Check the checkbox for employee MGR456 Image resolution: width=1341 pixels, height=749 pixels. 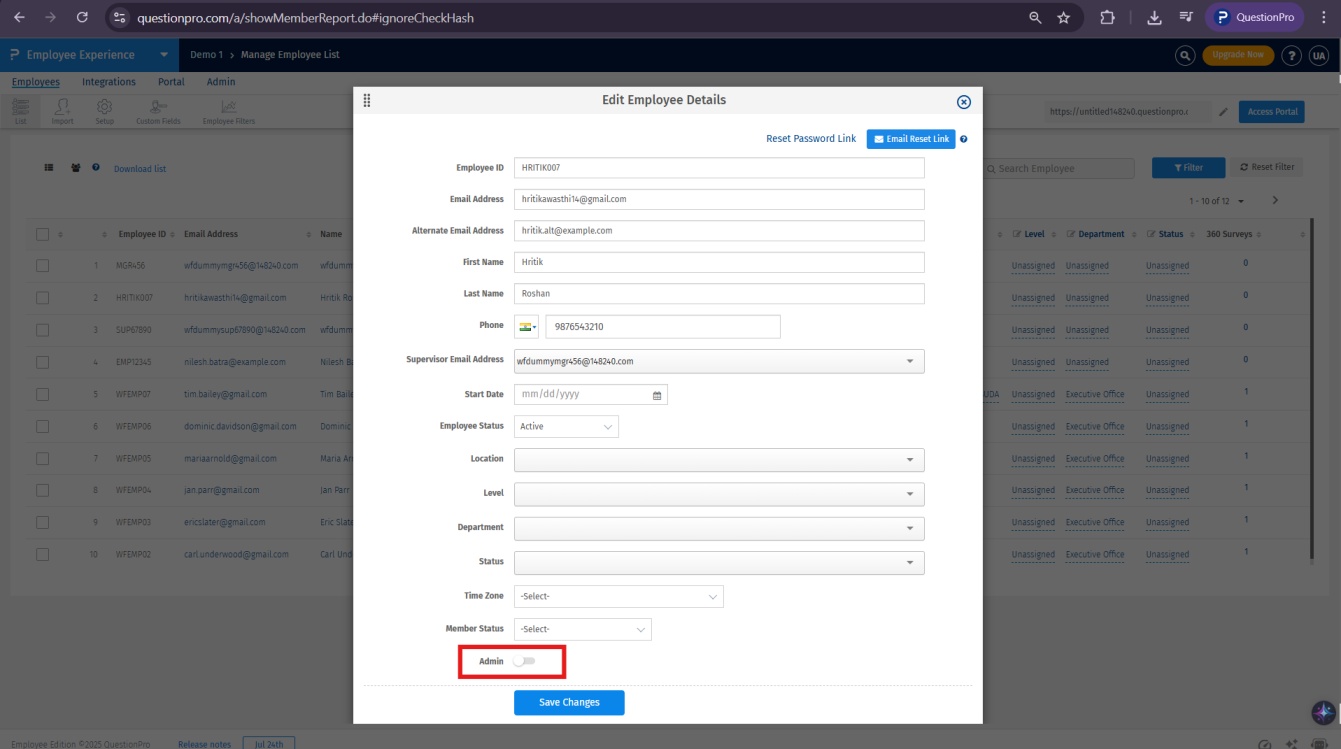[x=42, y=265]
